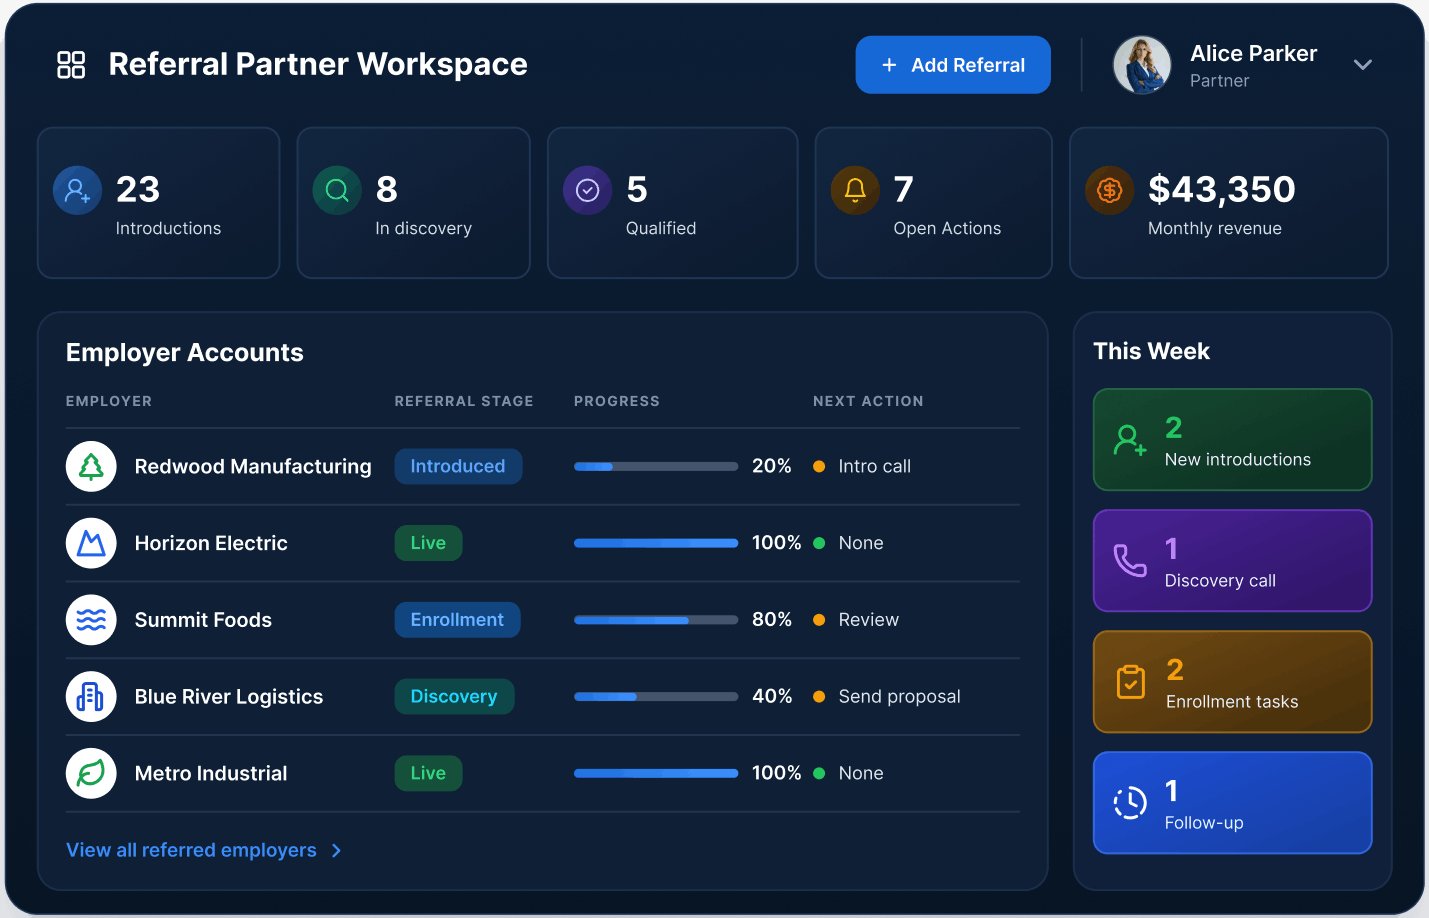The width and height of the screenshot is (1429, 918).
Task: Click the Send proposal next action text
Action: (x=899, y=697)
